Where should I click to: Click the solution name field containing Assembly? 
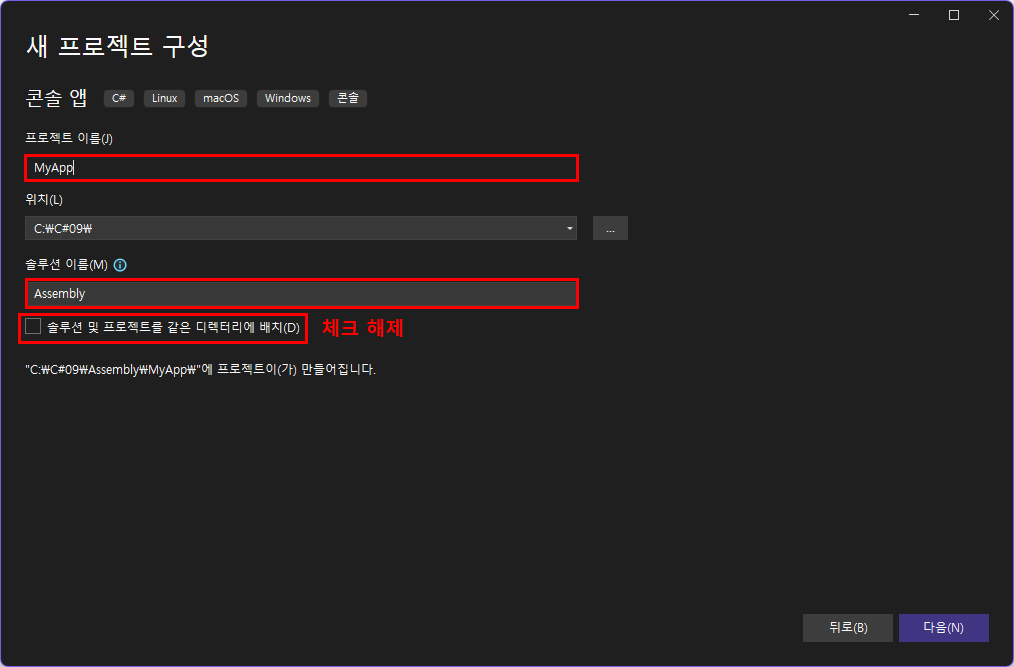click(x=301, y=294)
